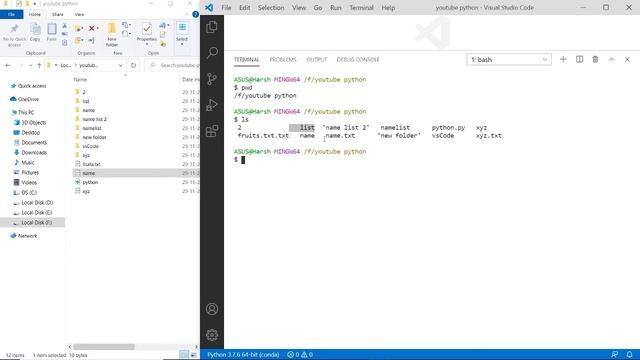Select Downloads in navigation pane
This screenshot has height=360, width=640.
pyautogui.click(x=34, y=153)
